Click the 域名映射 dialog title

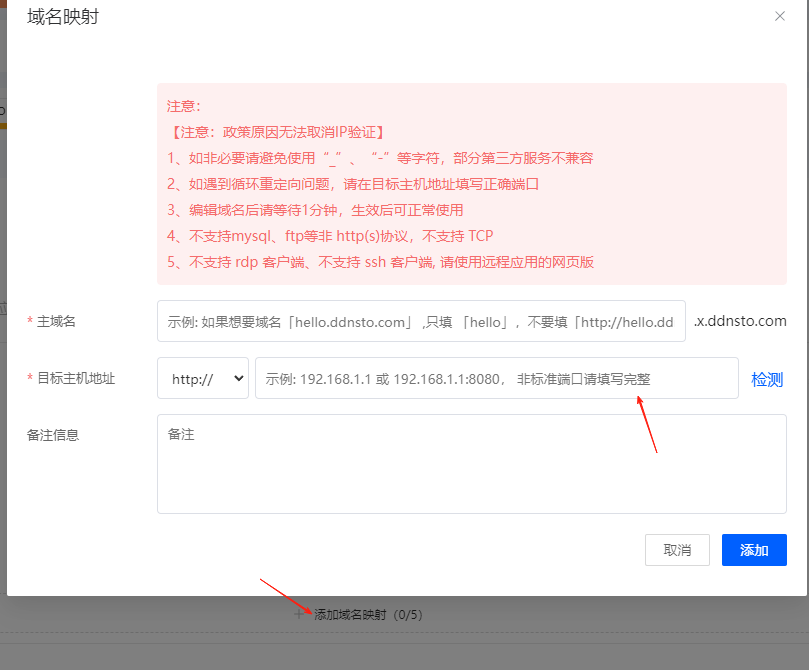63,17
